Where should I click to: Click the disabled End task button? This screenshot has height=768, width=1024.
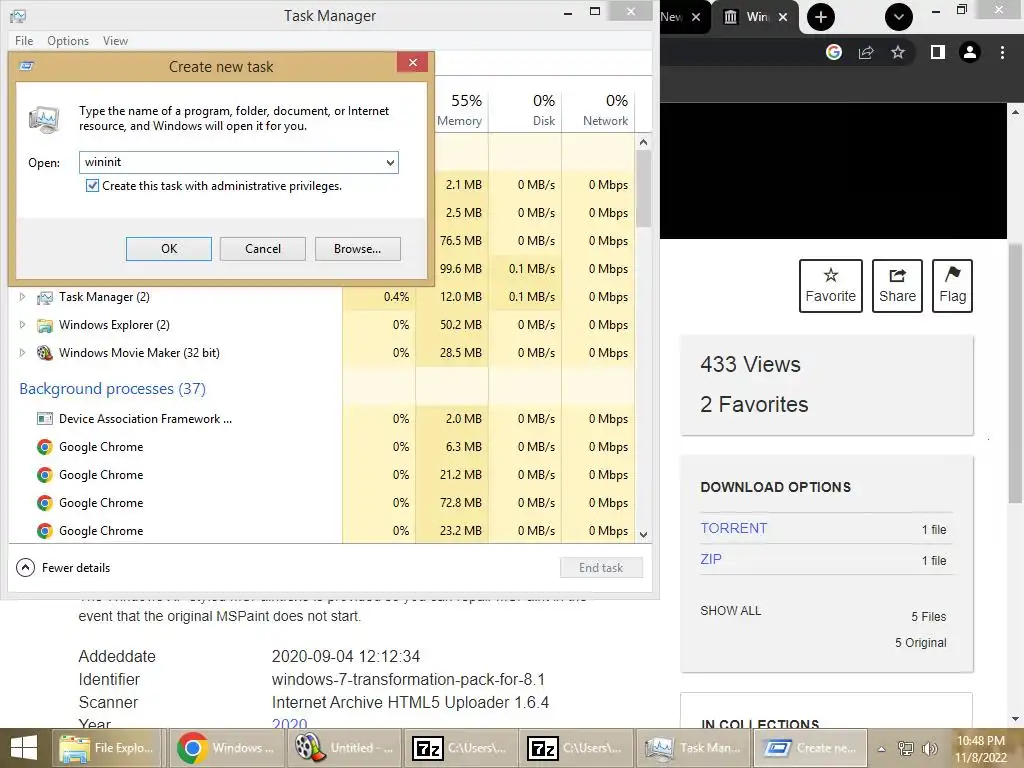(x=601, y=568)
